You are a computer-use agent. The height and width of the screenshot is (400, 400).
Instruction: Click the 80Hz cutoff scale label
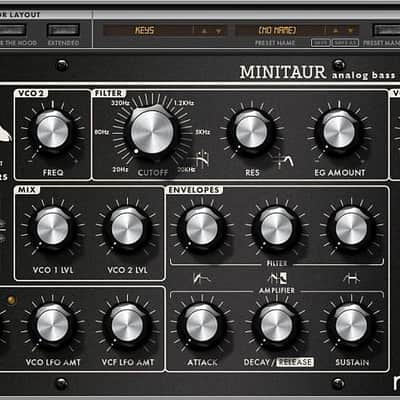tap(102, 132)
